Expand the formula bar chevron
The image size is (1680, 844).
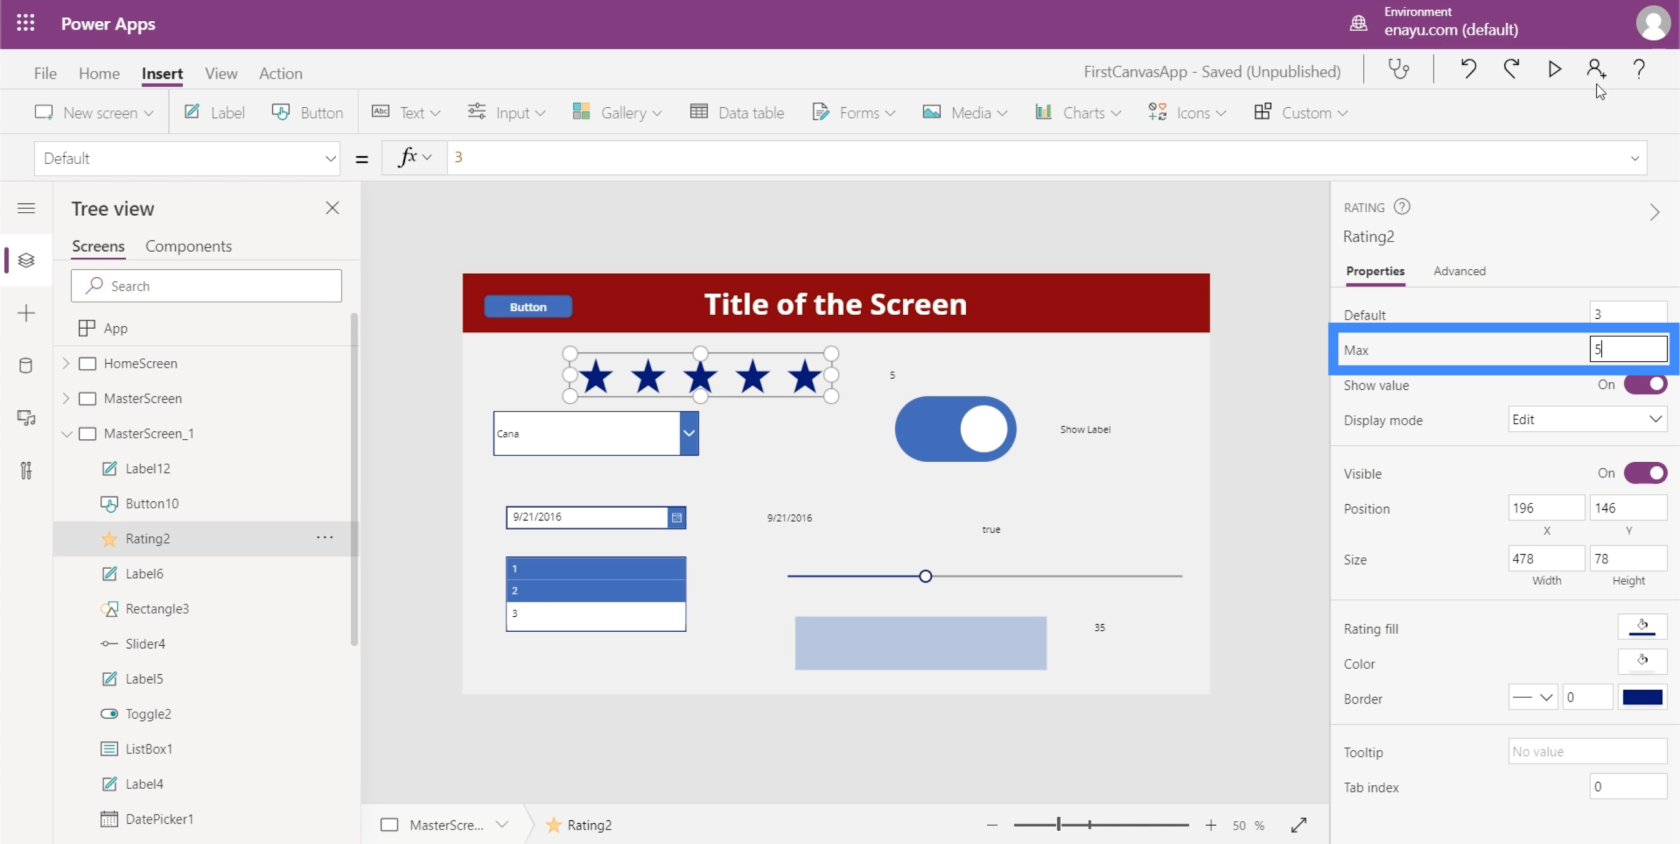point(1635,158)
